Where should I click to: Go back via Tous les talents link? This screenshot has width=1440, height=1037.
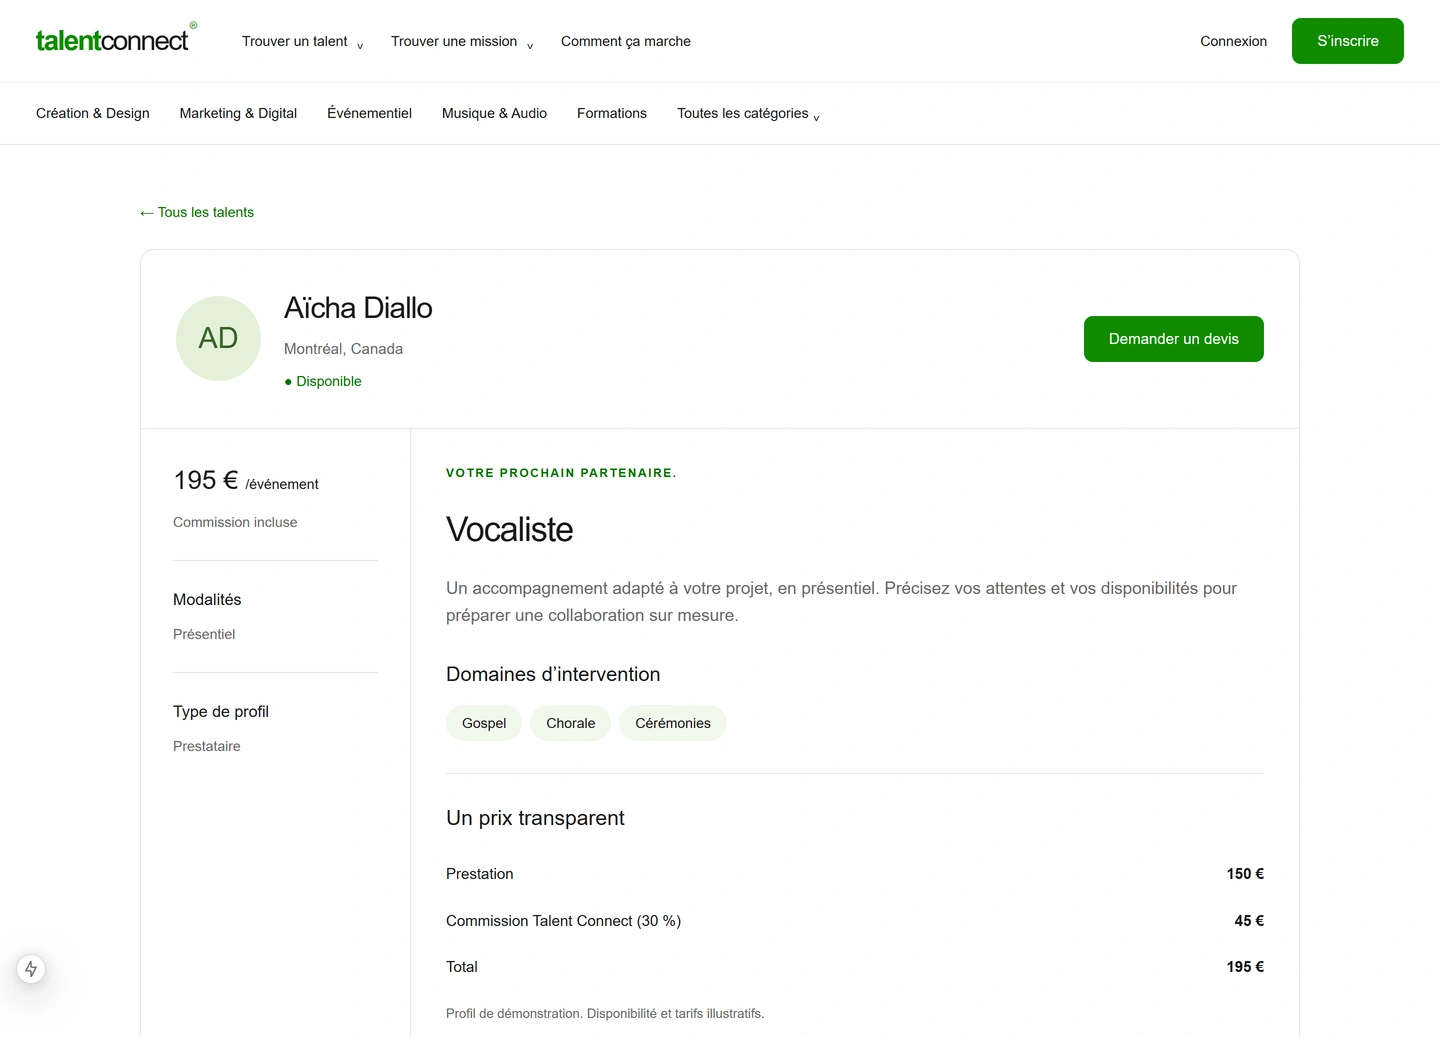click(x=197, y=212)
